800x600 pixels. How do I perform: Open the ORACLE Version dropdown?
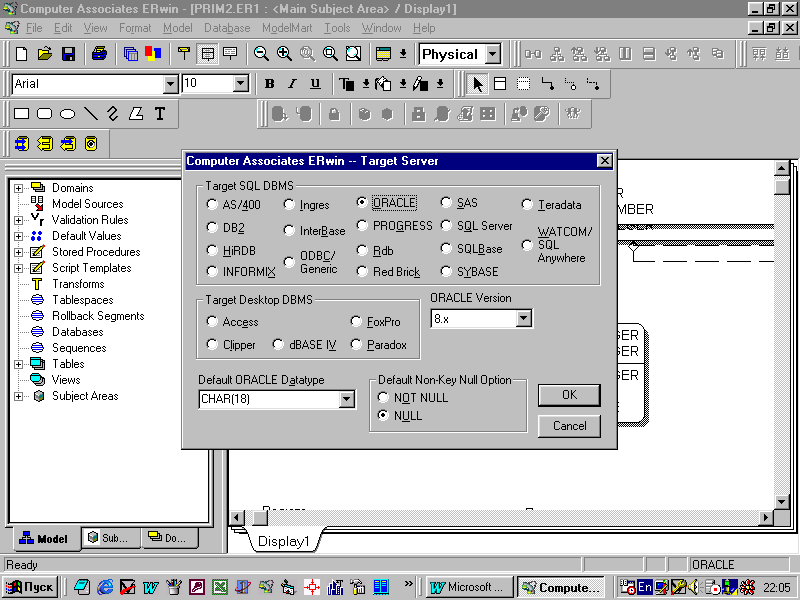click(x=523, y=319)
